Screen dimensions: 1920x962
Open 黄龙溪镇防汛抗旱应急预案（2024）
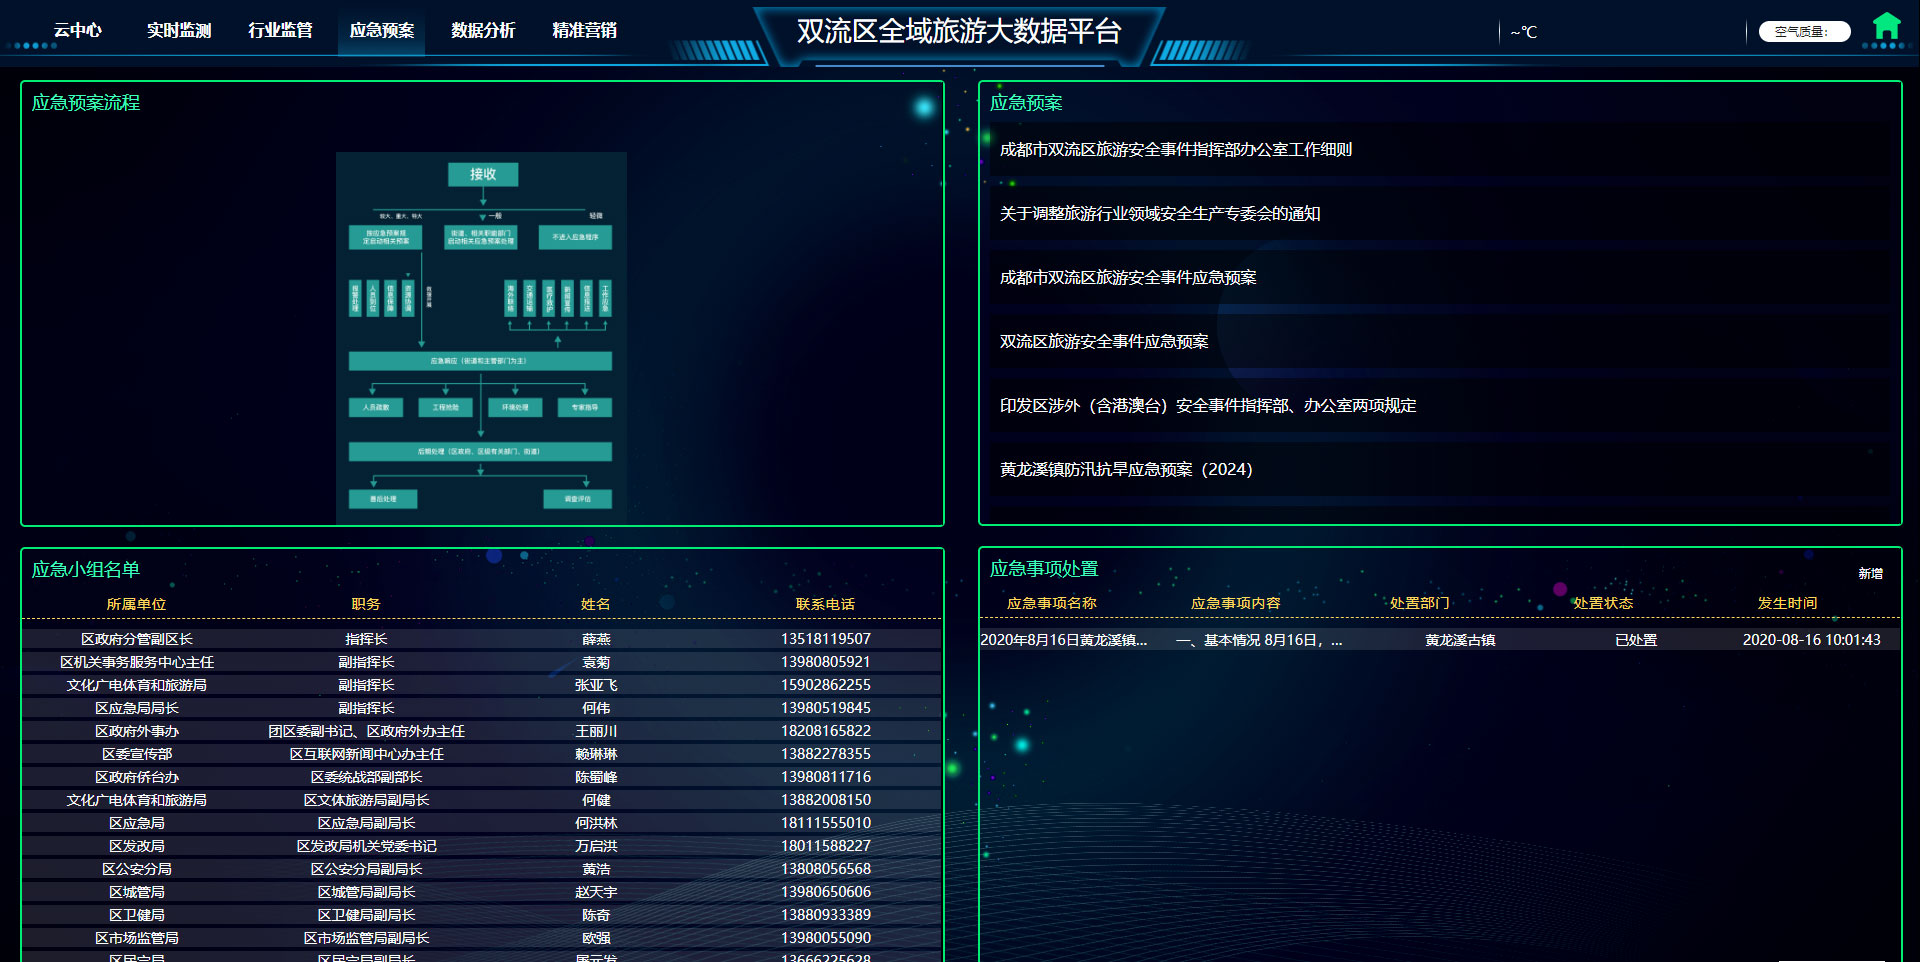1126,470
